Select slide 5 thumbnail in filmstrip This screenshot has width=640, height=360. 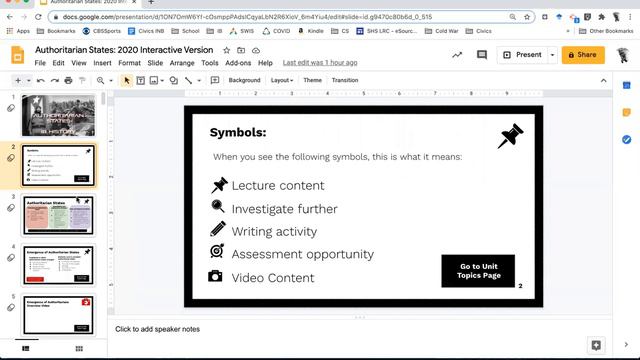click(58, 315)
